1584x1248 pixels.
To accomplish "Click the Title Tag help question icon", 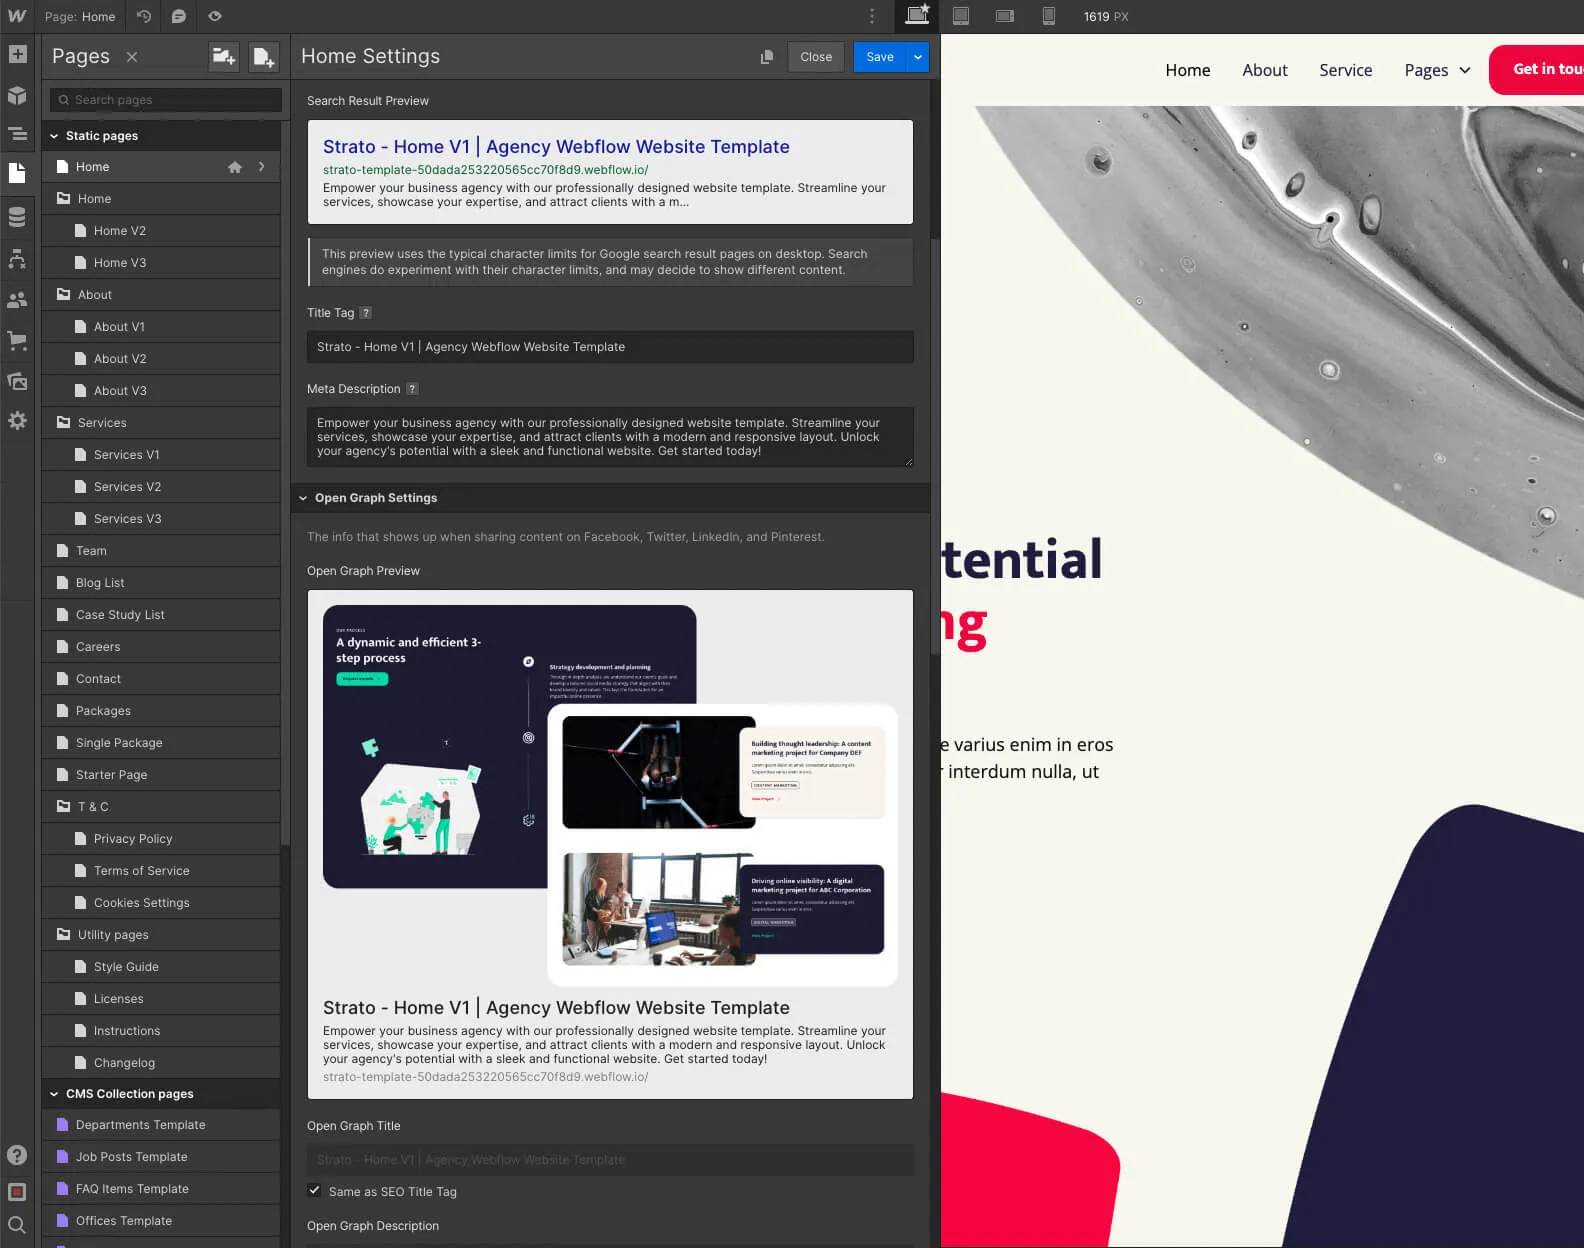I will click(366, 312).
